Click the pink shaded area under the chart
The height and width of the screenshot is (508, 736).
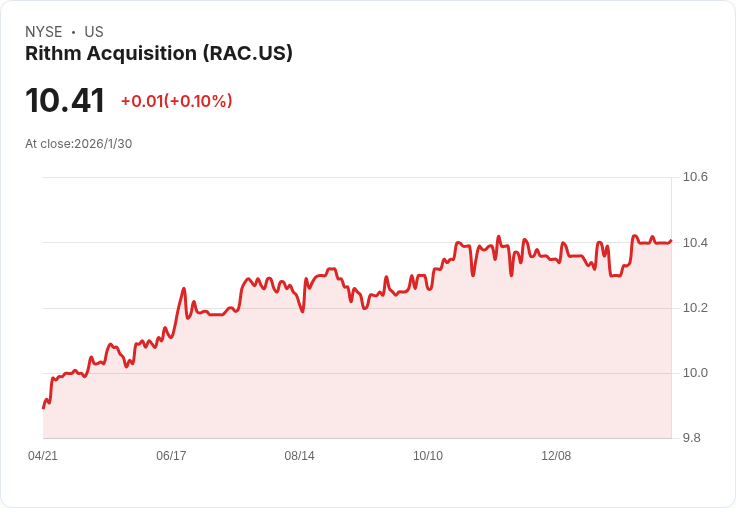click(357, 385)
